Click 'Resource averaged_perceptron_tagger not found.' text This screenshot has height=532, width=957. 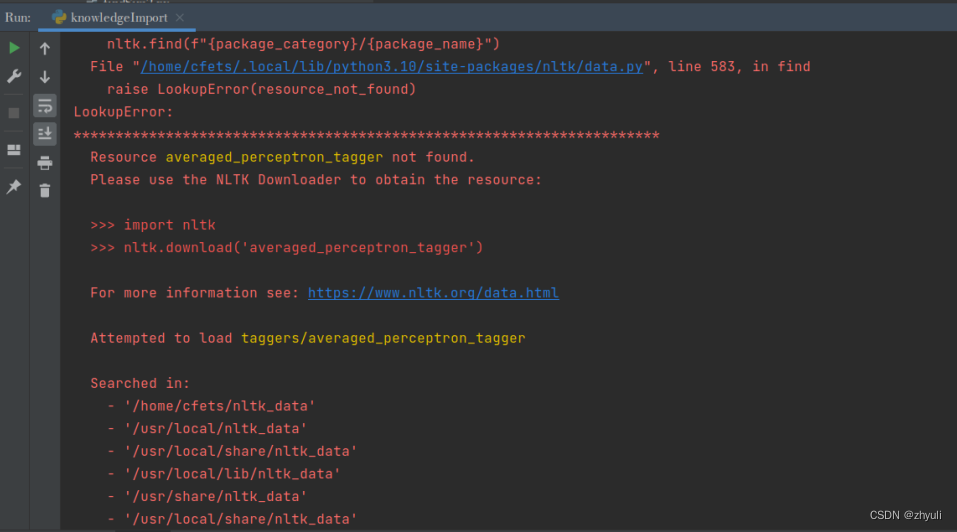coord(282,157)
